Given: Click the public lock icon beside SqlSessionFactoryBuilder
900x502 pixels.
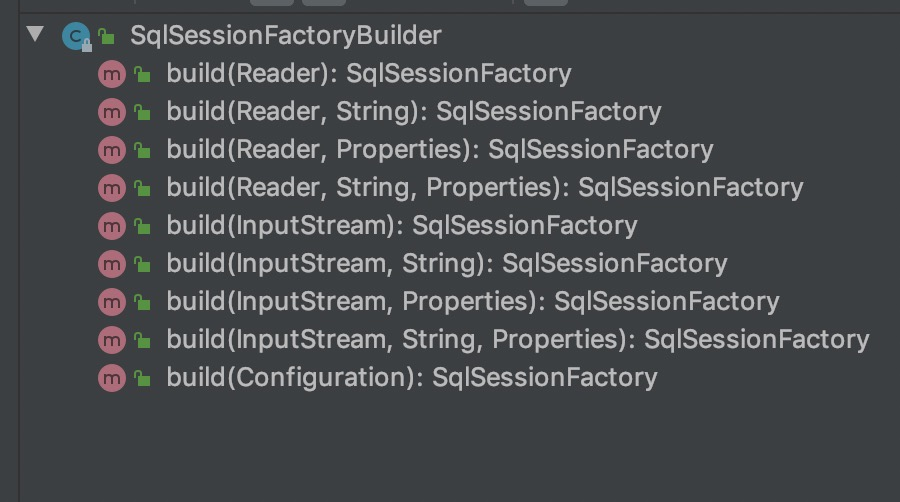Looking at the screenshot, I should point(106,37).
